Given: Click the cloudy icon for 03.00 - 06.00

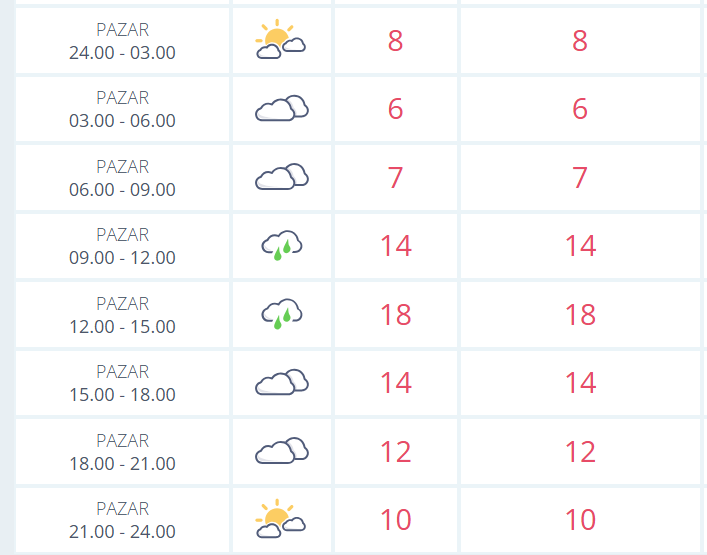Looking at the screenshot, I should [282, 108].
